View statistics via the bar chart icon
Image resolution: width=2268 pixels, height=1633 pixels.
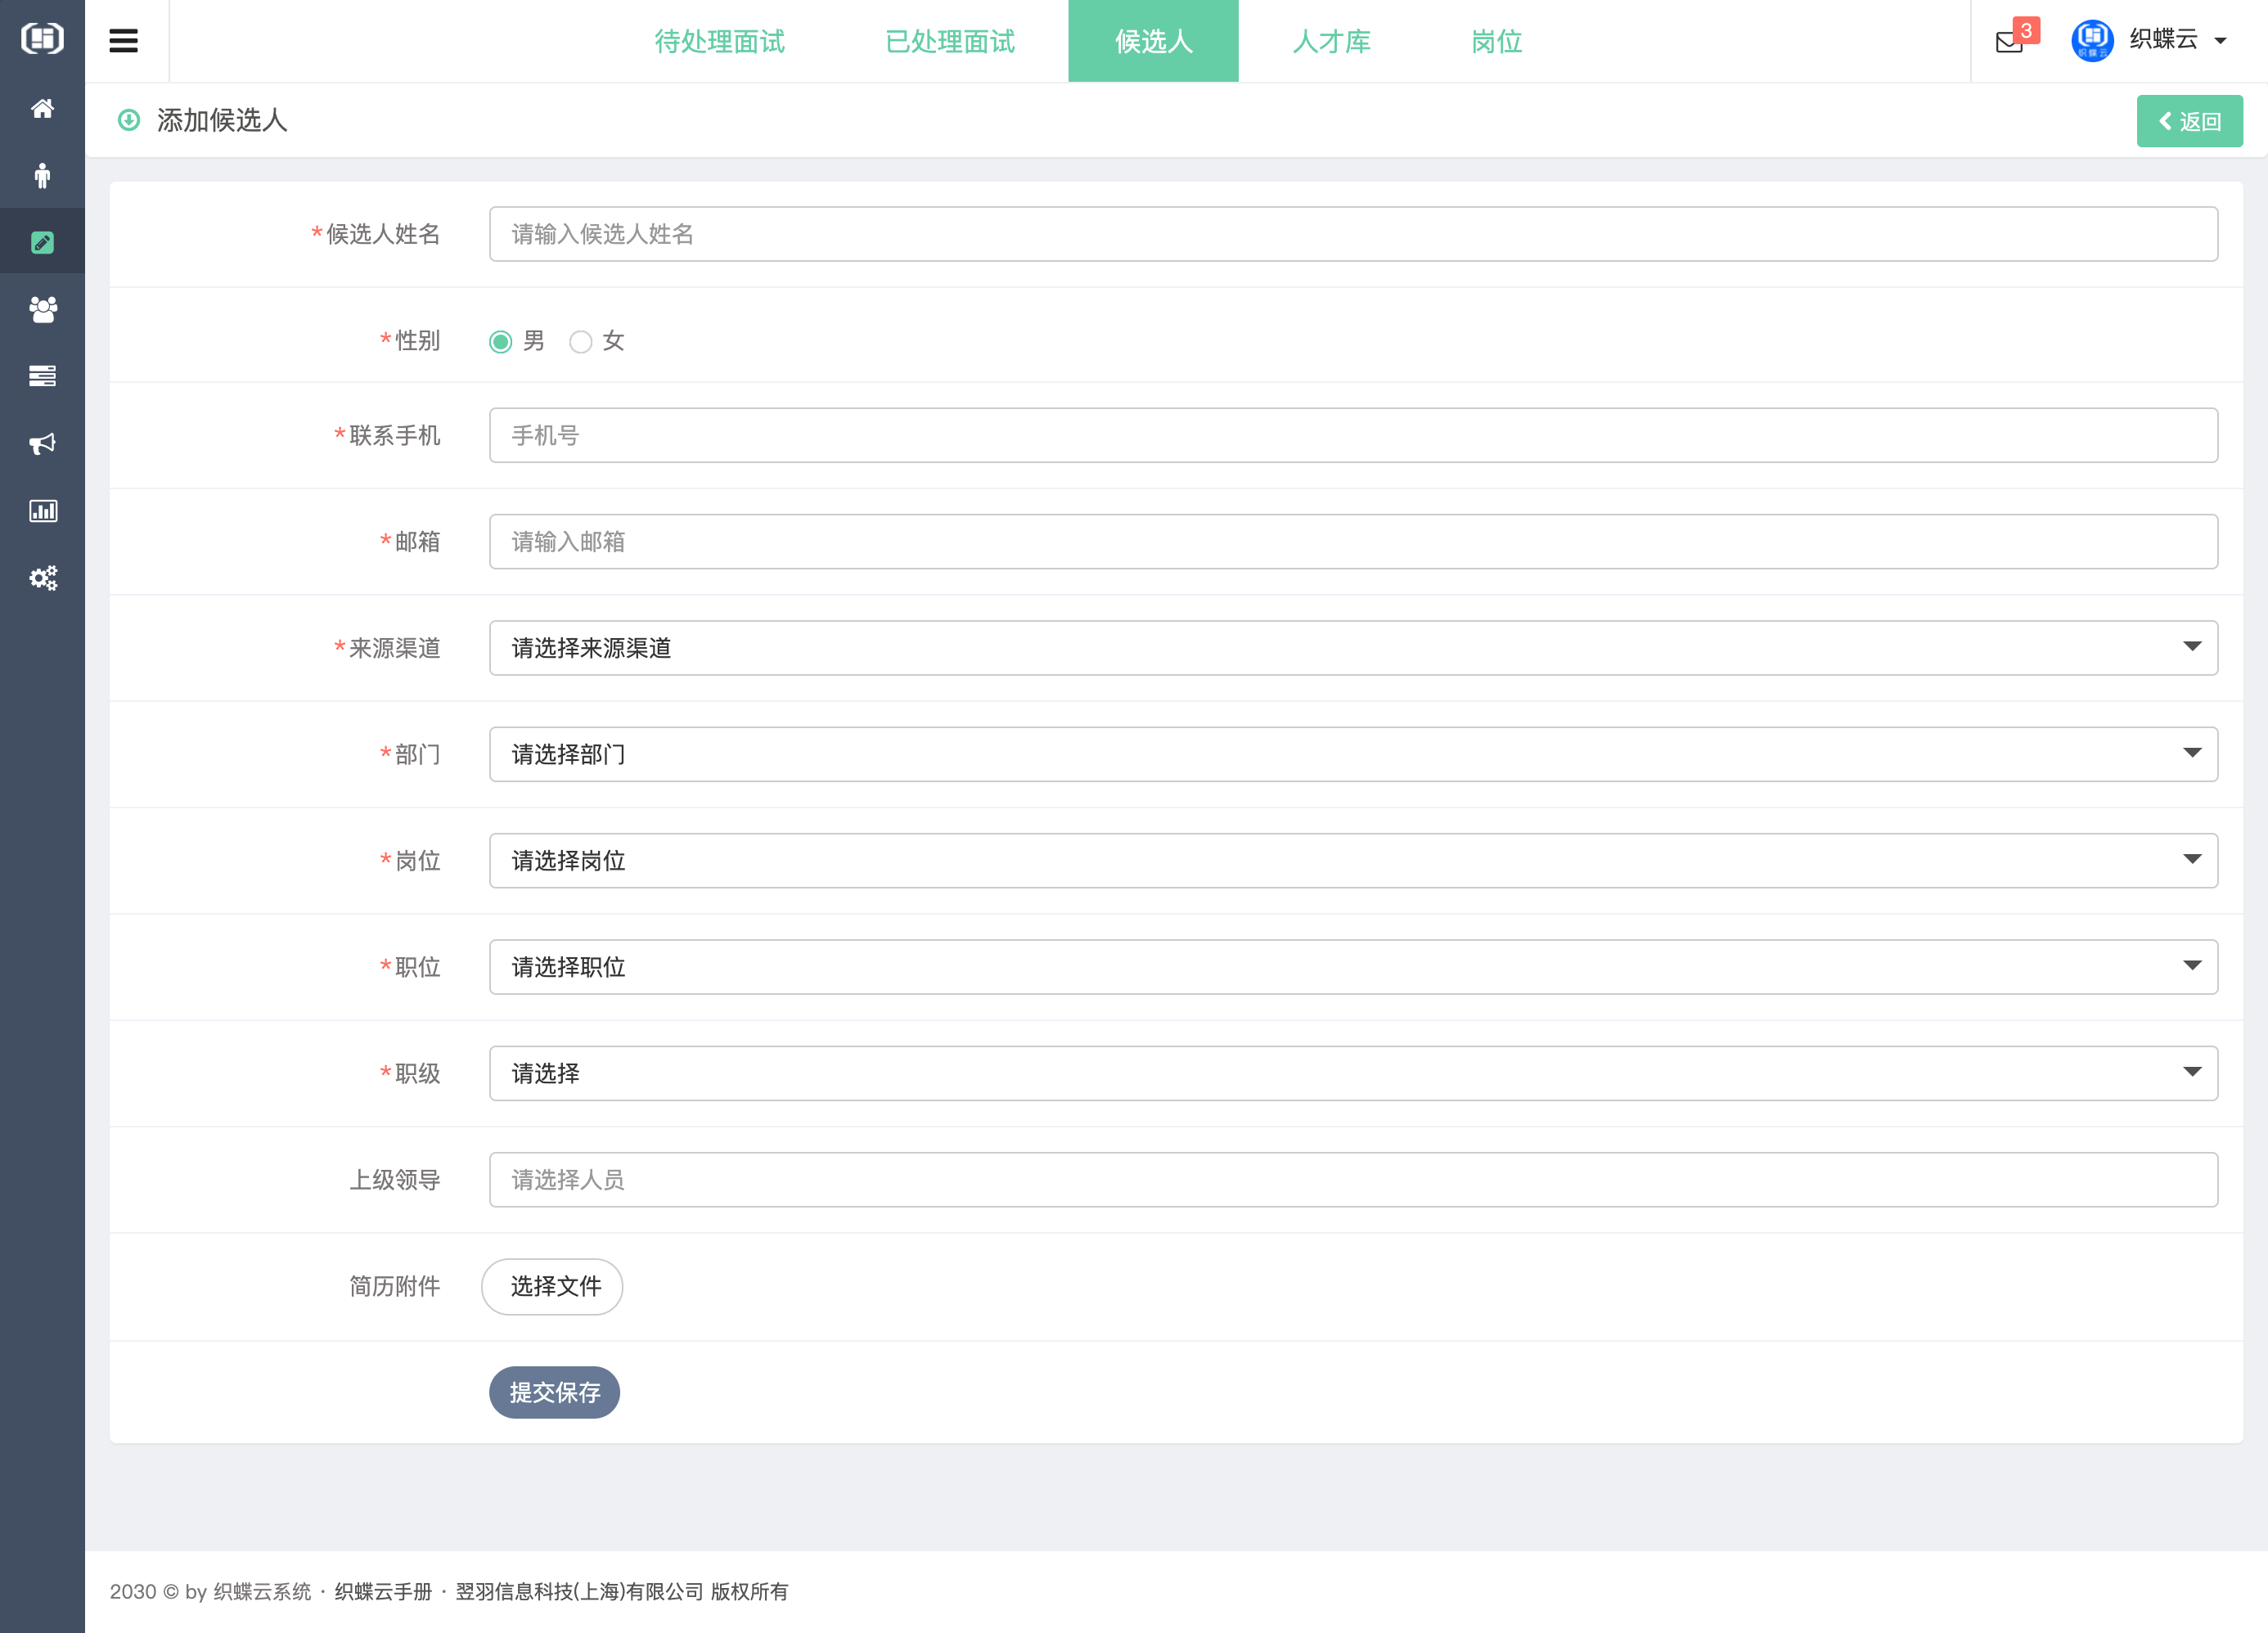(42, 510)
